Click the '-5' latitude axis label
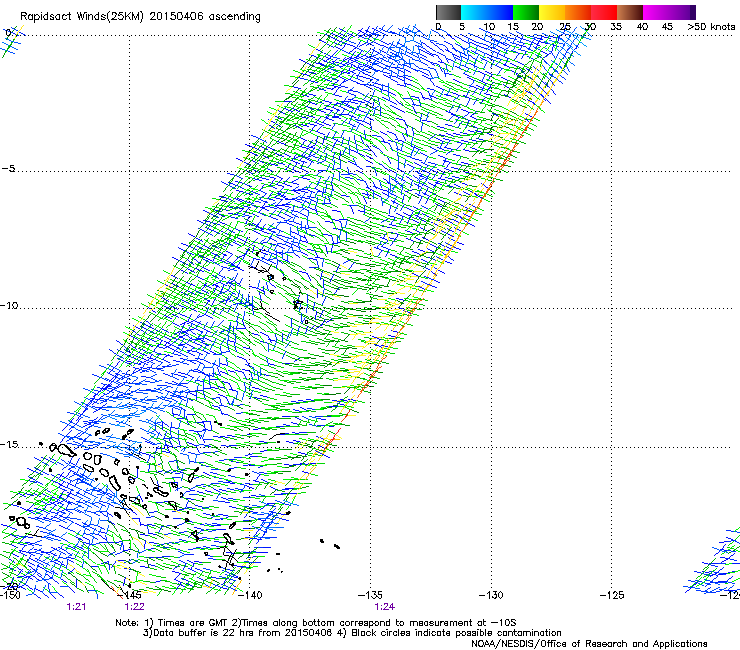Image resolution: width=740 pixels, height=650 pixels. pyautogui.click(x=8, y=169)
